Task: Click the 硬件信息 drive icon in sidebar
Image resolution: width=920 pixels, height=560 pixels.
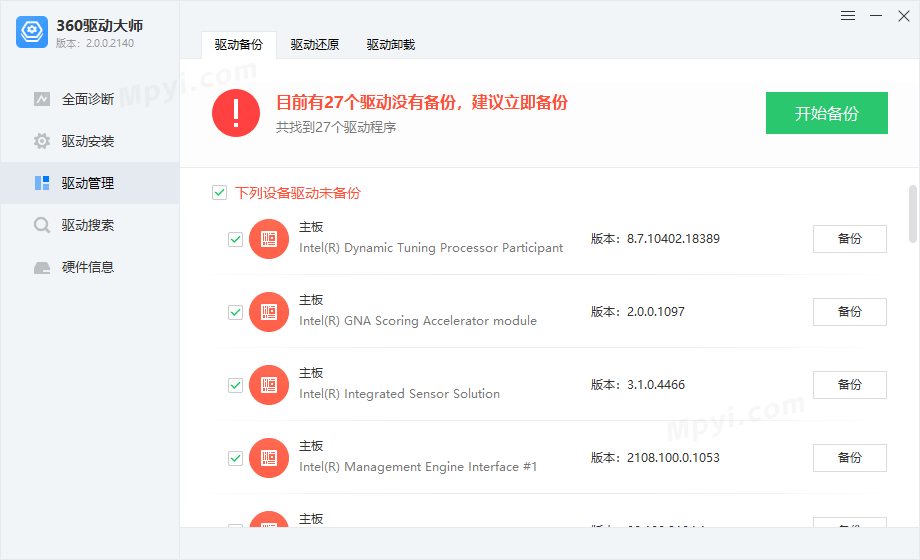Action: click(x=42, y=268)
